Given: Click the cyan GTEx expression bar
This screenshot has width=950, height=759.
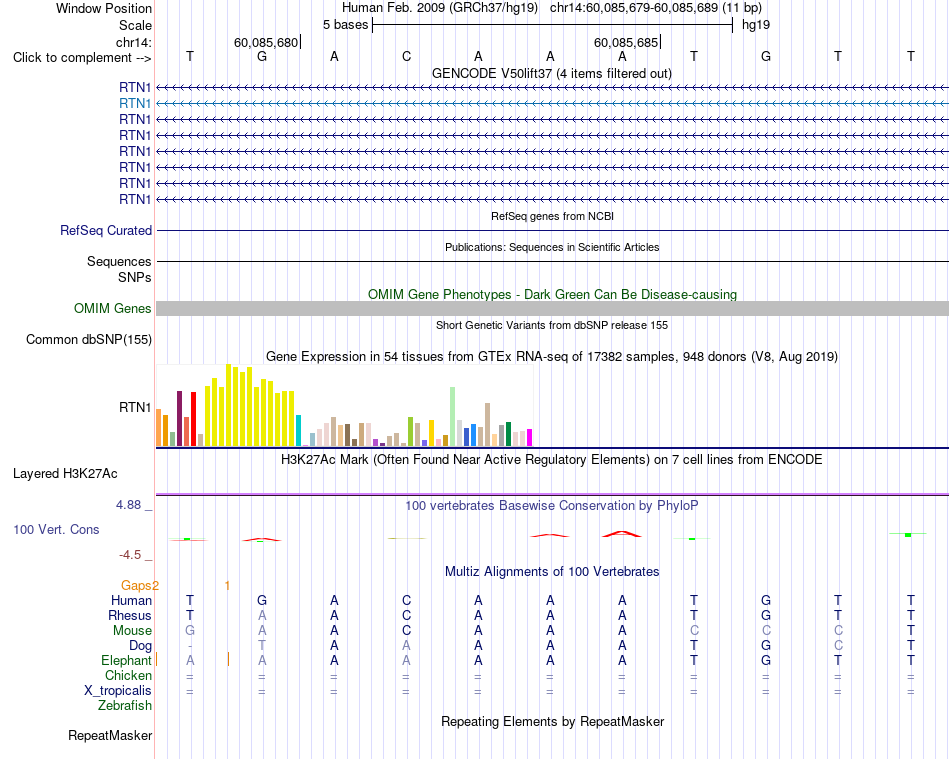Looking at the screenshot, I should click(298, 431).
